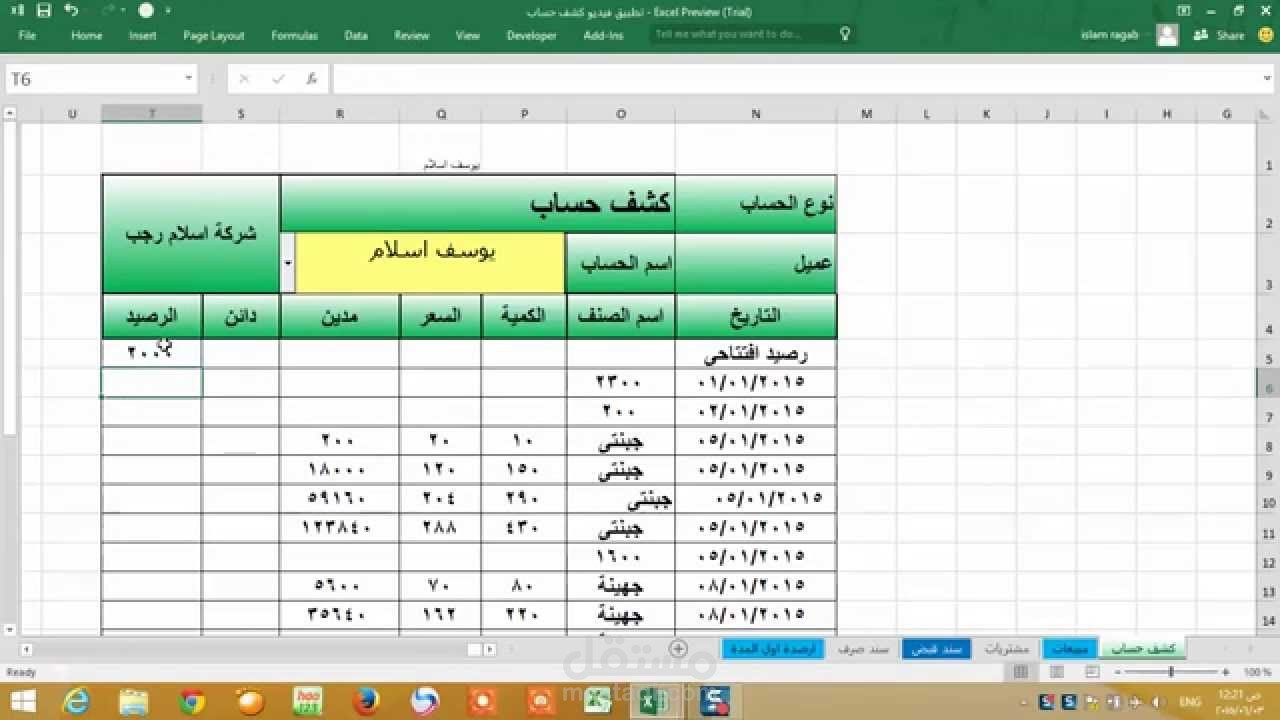Viewport: 1280px width, 720px height.
Task: Open the Developer ribbon tab
Action: tap(532, 35)
